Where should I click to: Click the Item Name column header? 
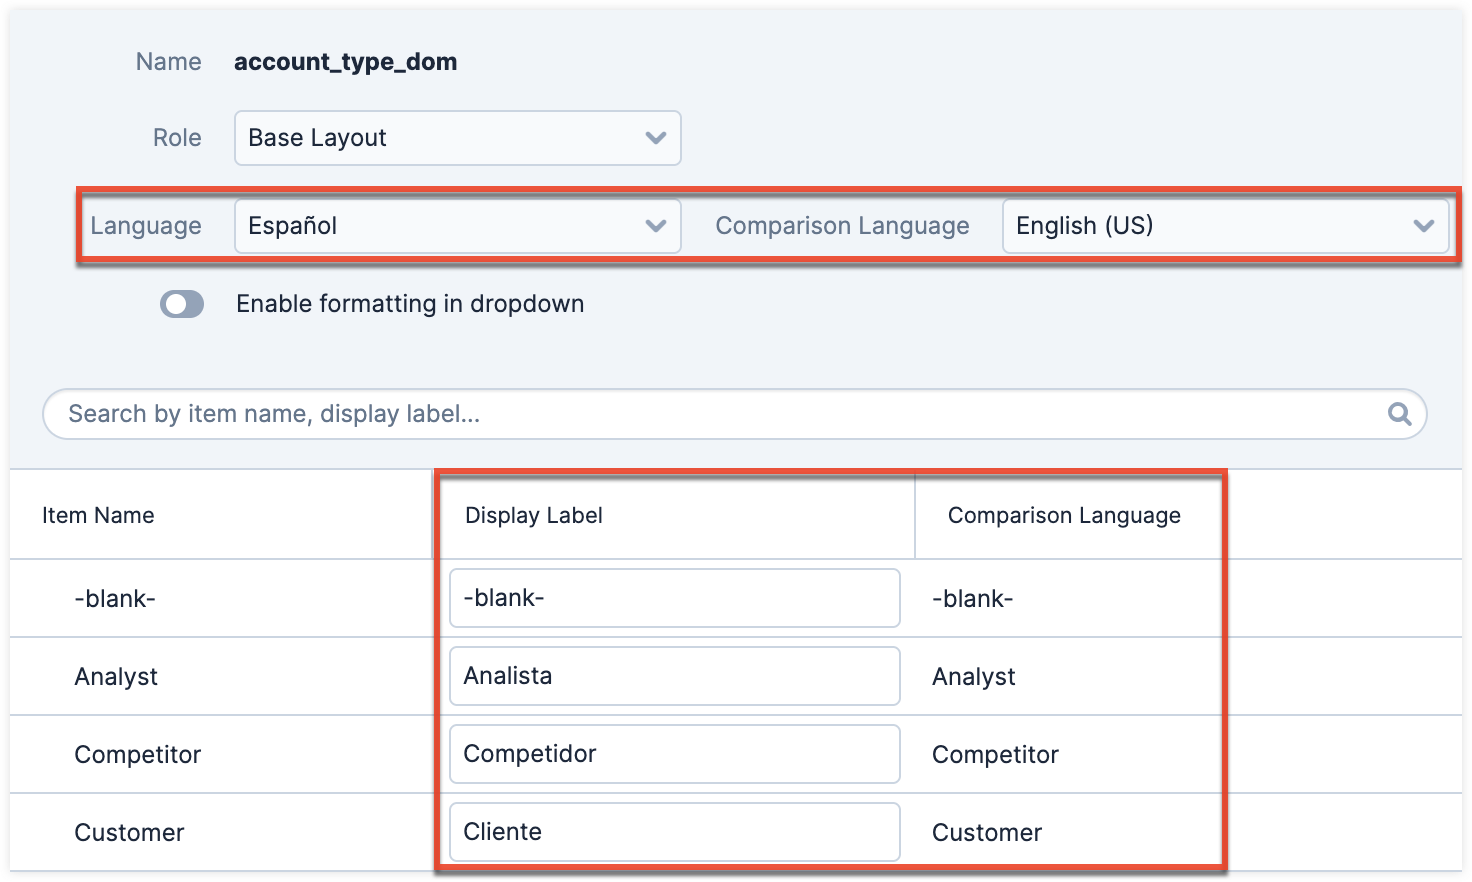point(98,516)
